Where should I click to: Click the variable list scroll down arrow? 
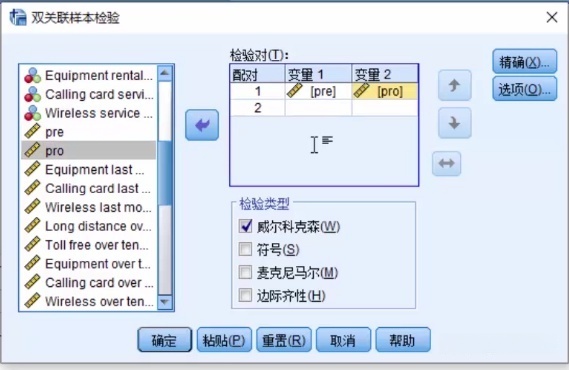pos(165,301)
